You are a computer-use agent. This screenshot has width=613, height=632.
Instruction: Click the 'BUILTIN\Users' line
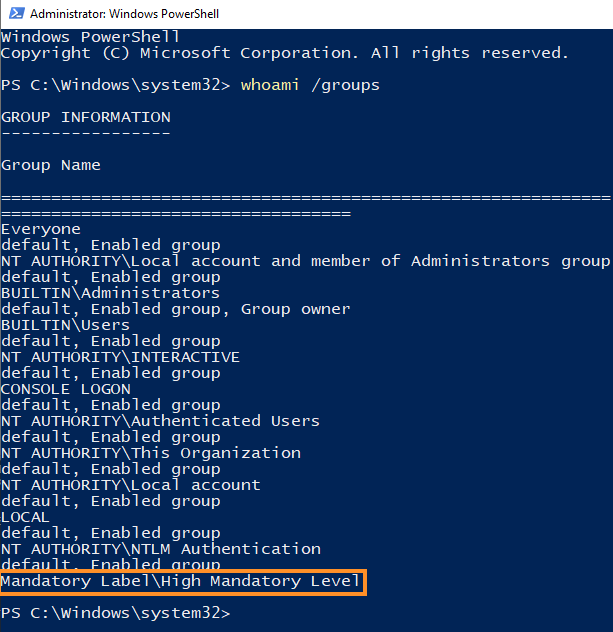65,325
